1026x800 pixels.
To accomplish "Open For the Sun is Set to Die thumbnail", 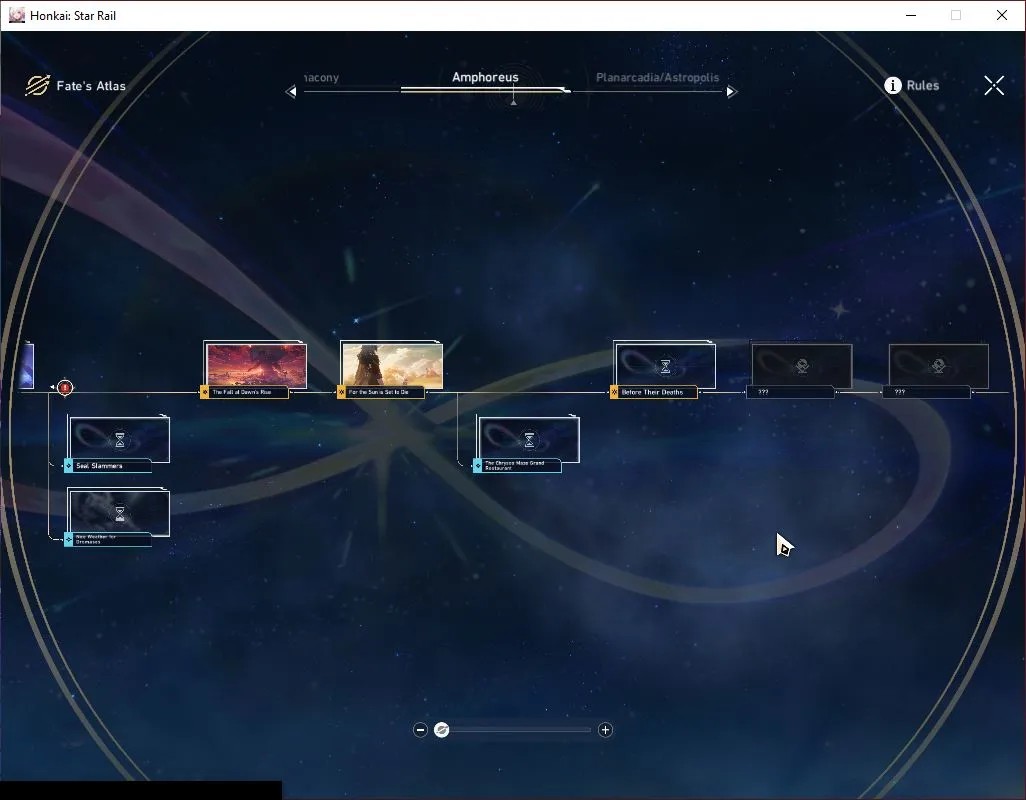I will pyautogui.click(x=392, y=365).
